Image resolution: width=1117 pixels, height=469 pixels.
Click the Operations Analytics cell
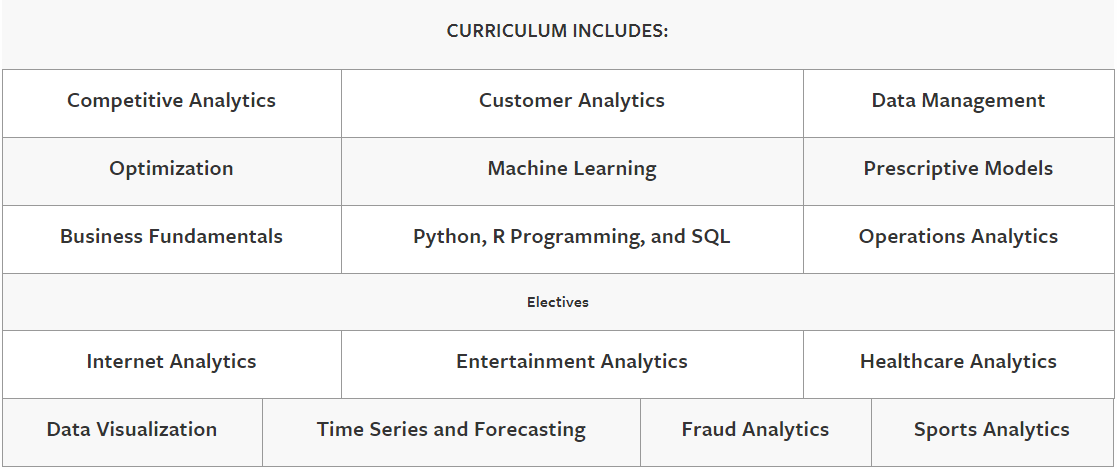(958, 237)
